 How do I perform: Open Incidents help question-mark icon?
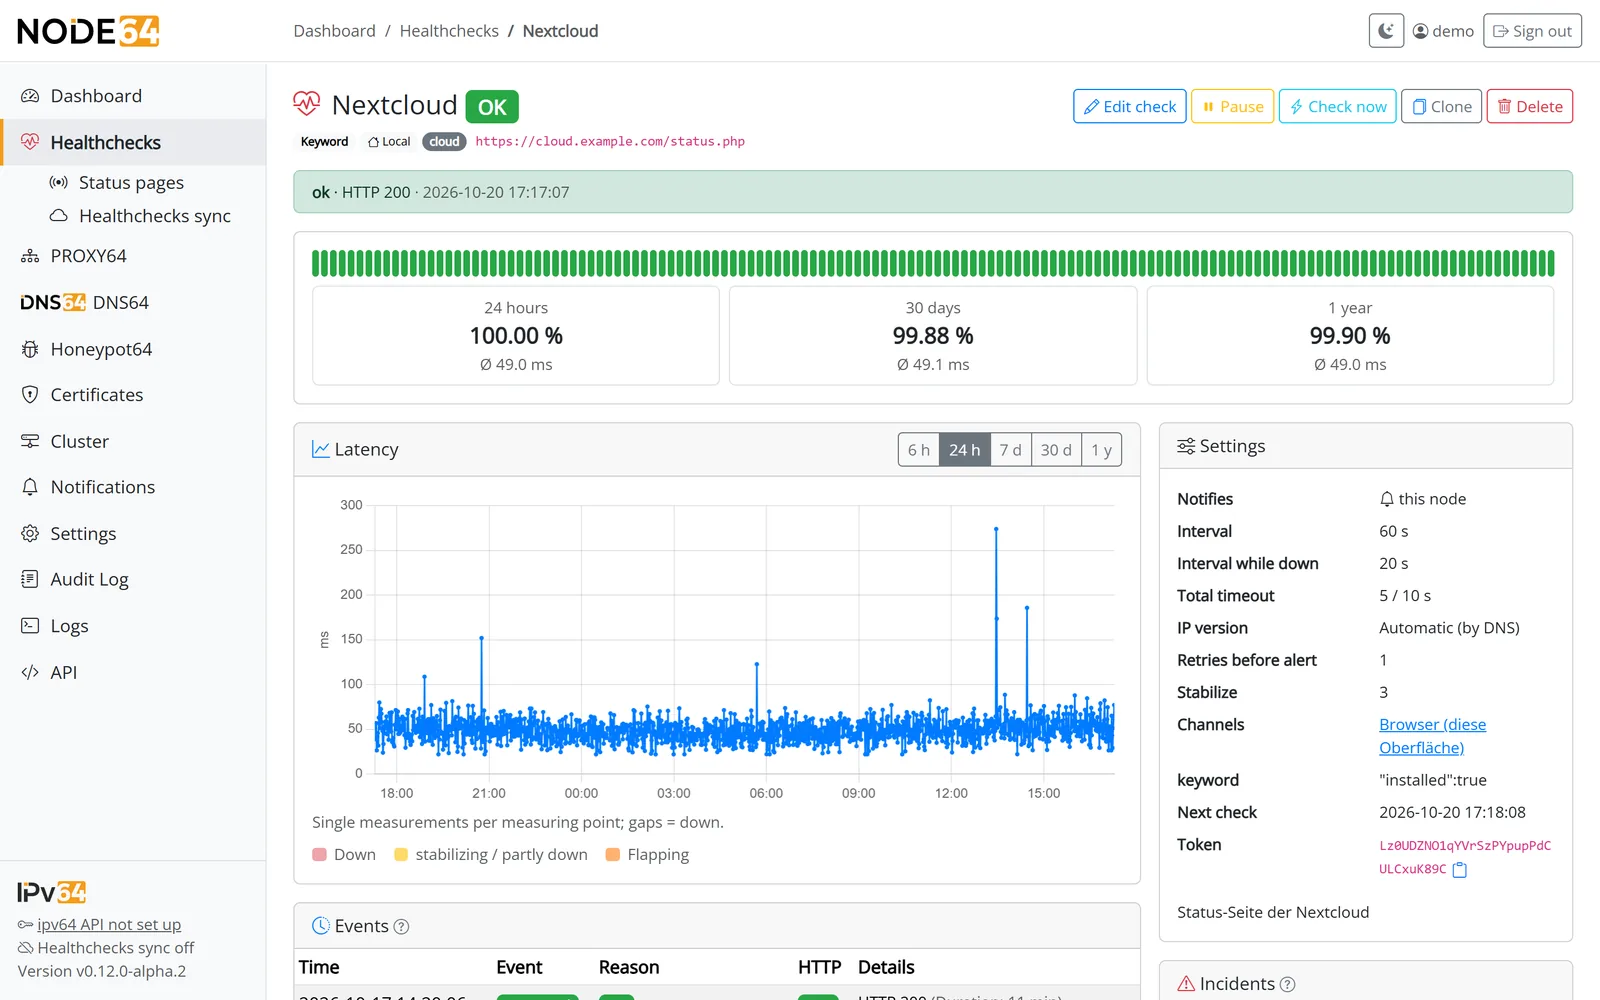point(1287,984)
